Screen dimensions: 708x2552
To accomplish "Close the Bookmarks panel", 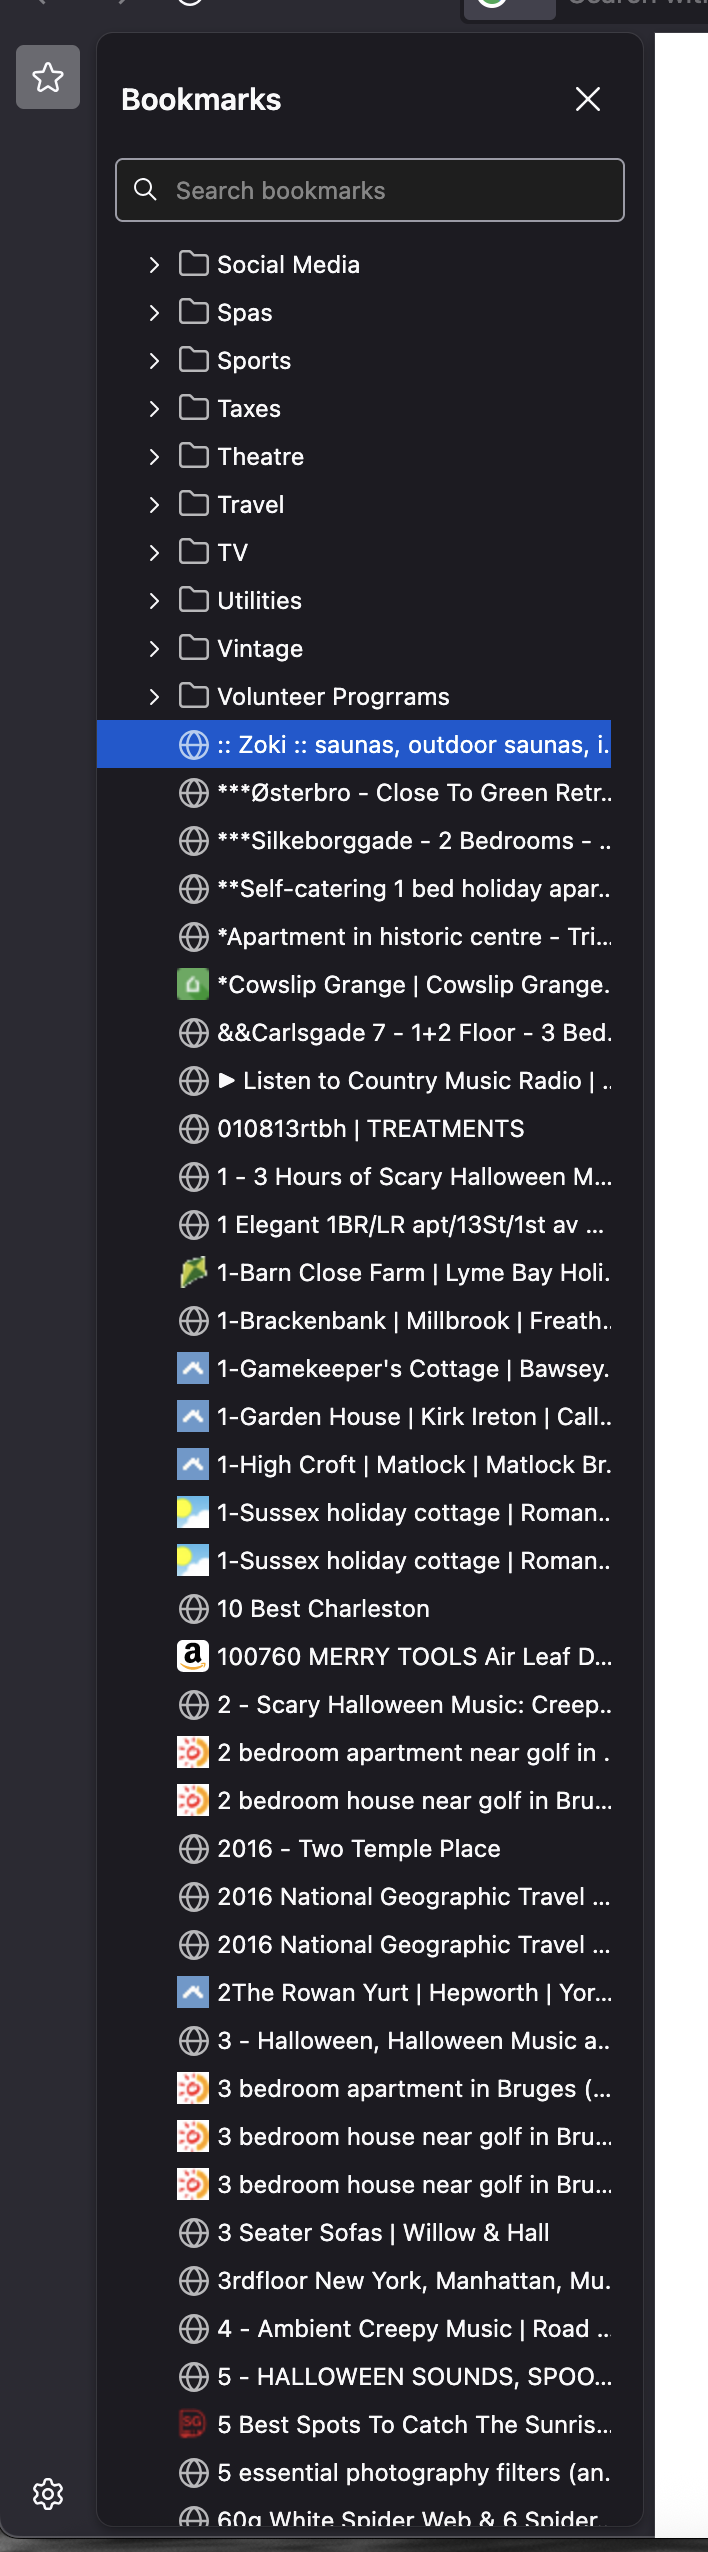I will pos(588,99).
